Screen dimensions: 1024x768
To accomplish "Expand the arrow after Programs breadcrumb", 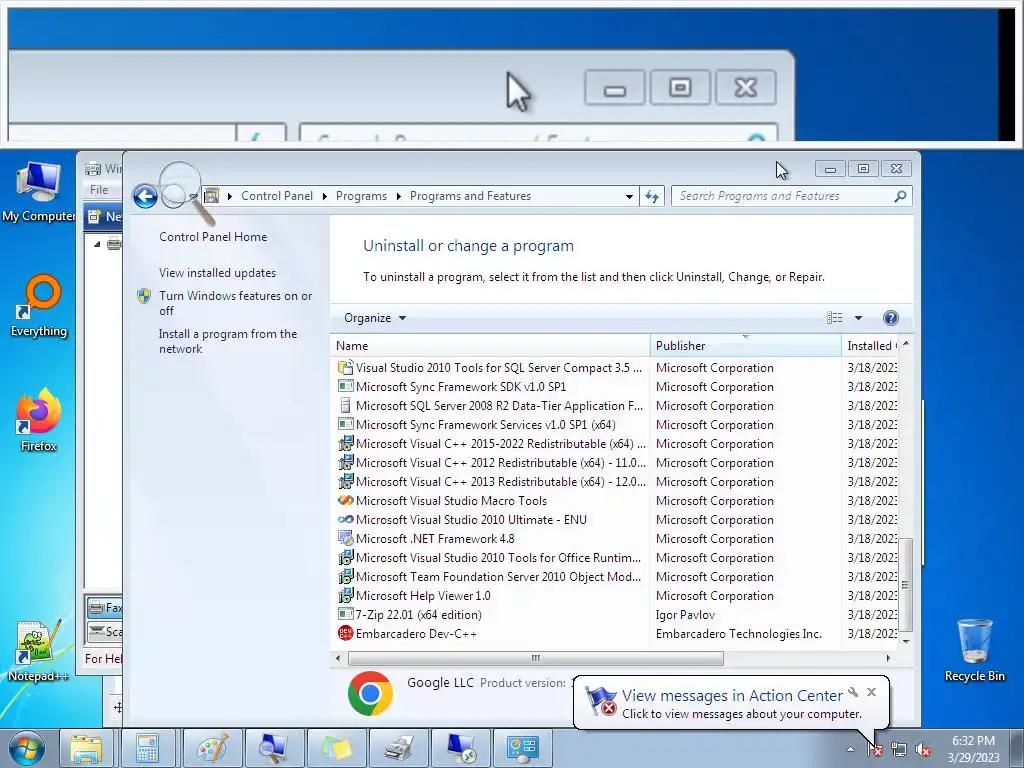I will (x=398, y=197).
